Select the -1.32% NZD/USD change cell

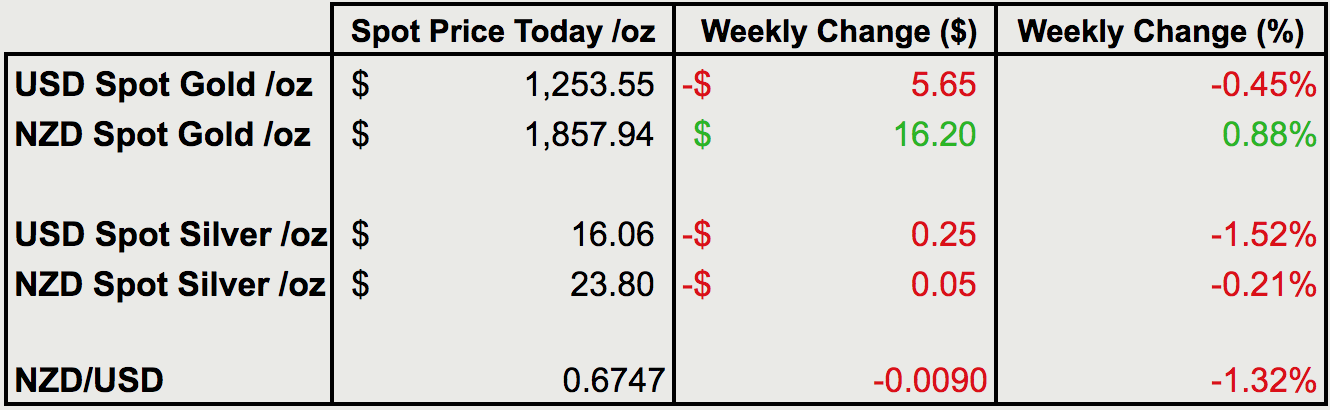[x=1262, y=380]
